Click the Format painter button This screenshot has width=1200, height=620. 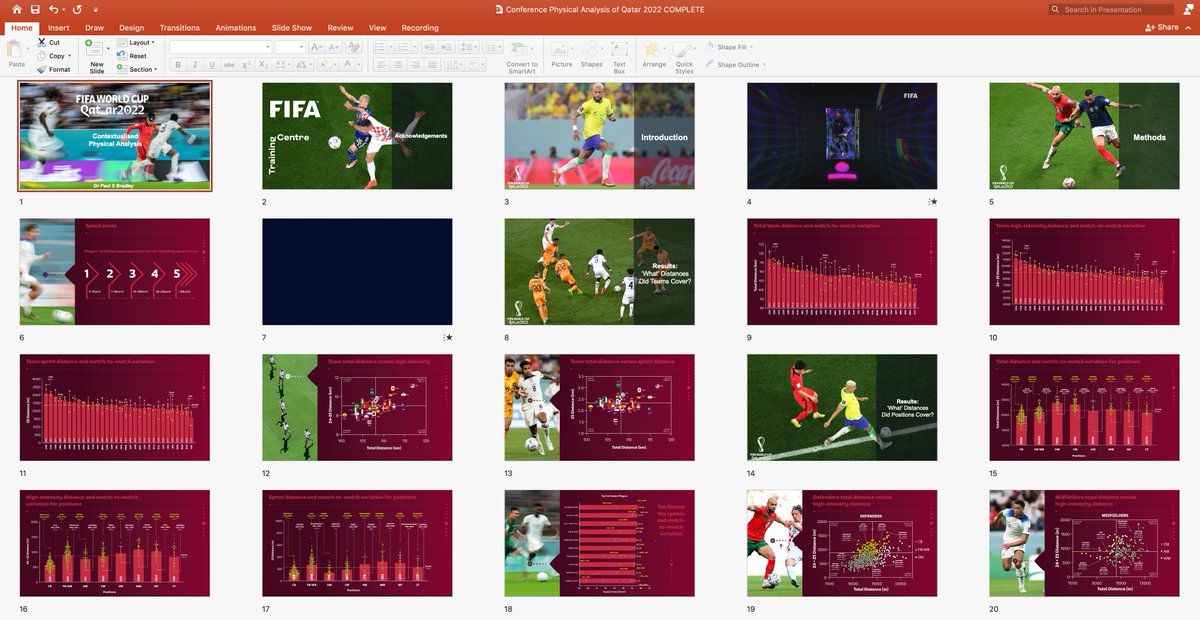(x=53, y=69)
